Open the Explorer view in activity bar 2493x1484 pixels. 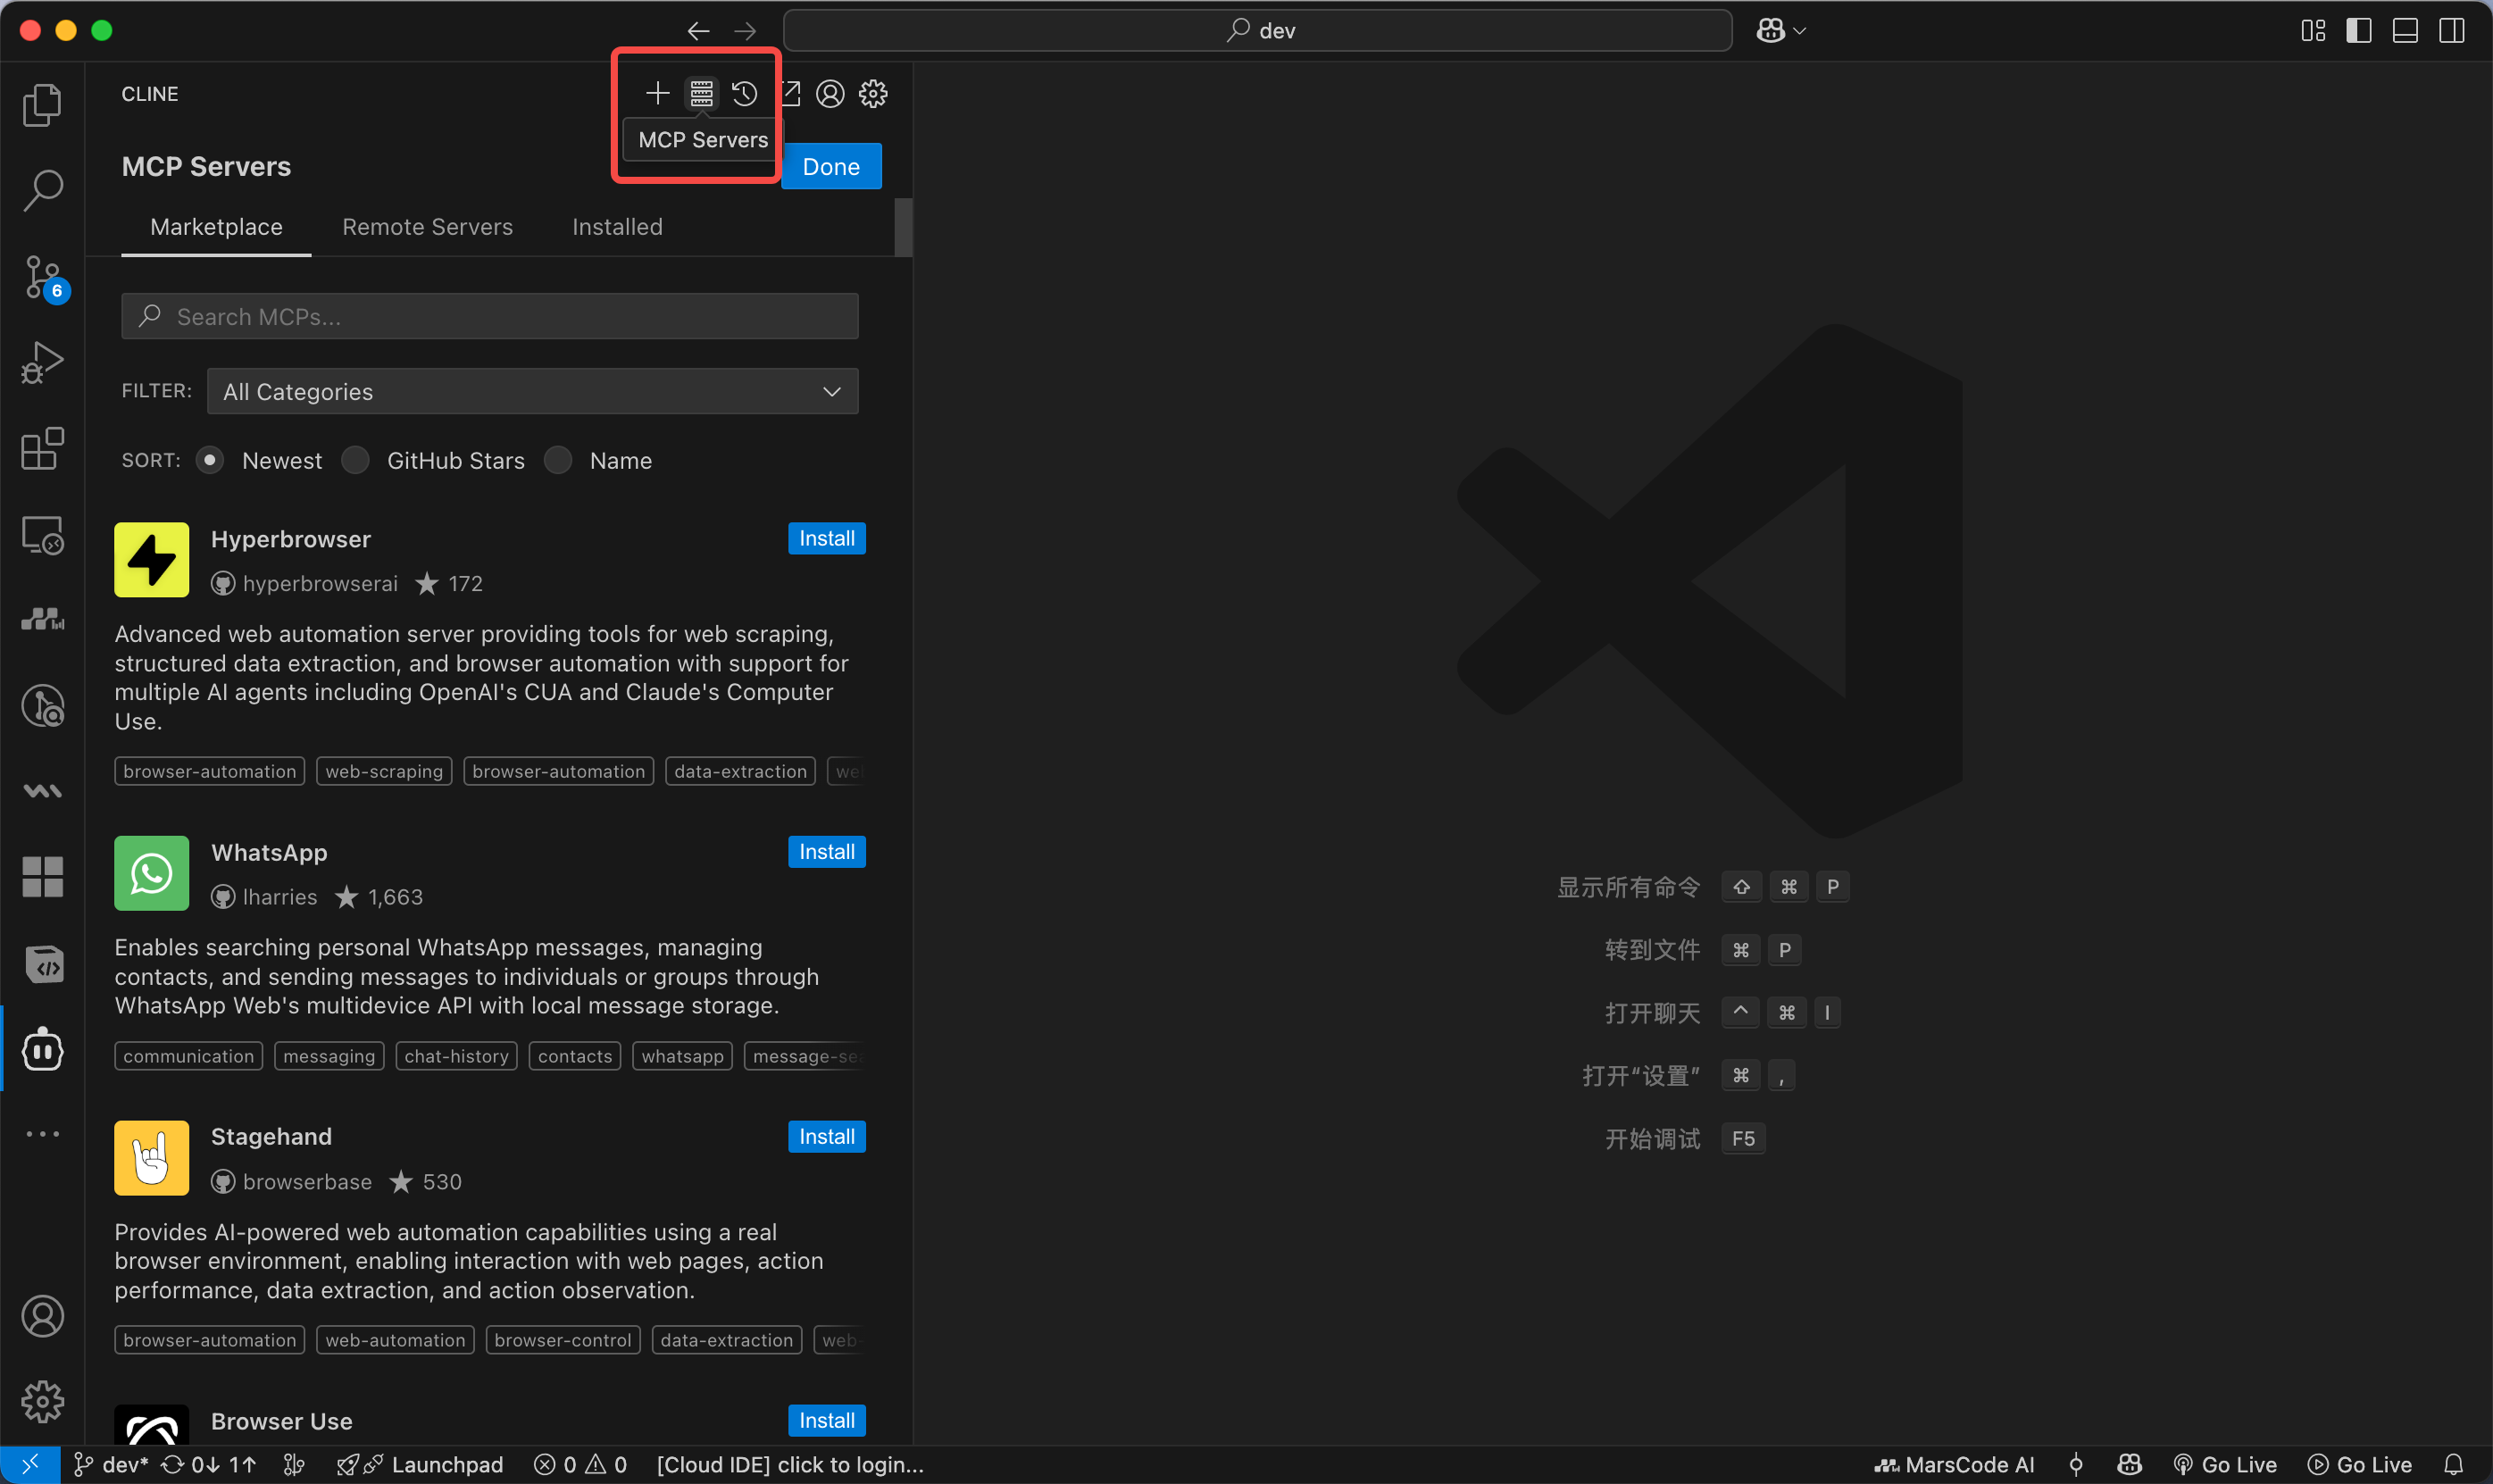(42, 105)
